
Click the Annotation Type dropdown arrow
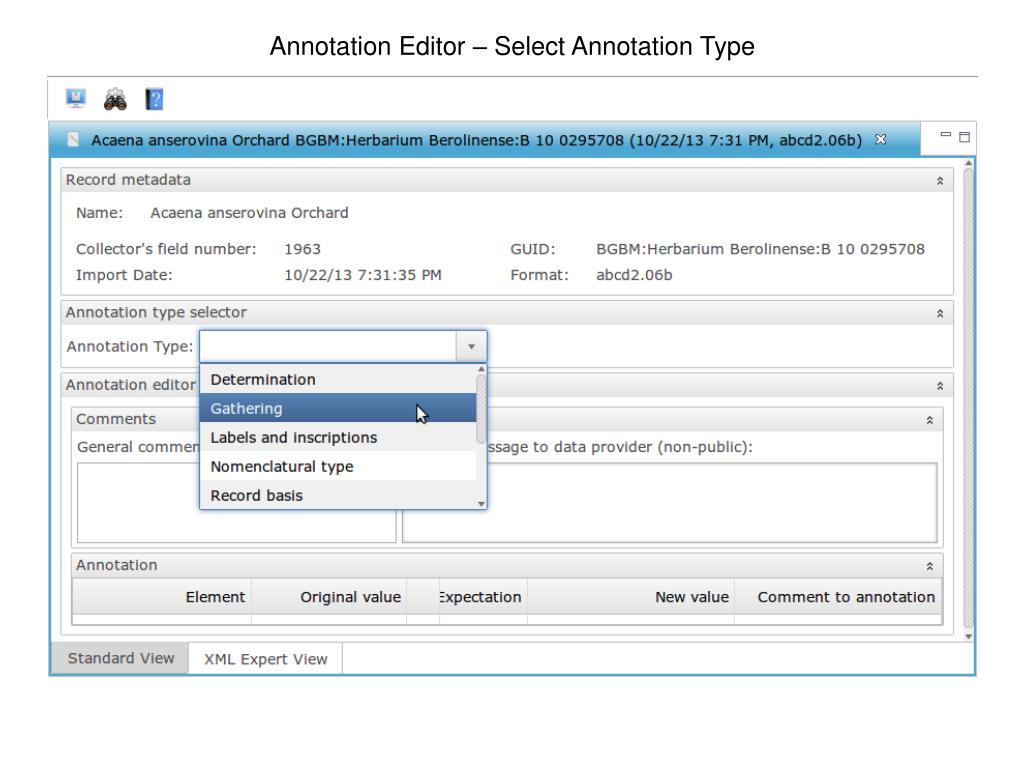[x=471, y=347]
